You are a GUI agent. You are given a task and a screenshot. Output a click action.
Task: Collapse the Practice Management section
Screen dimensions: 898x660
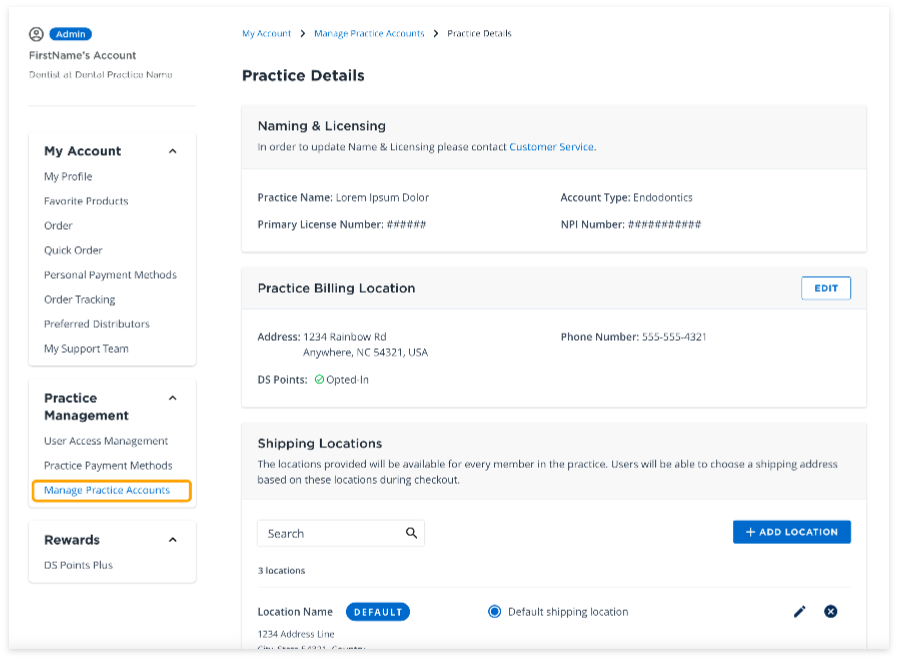click(x=172, y=398)
